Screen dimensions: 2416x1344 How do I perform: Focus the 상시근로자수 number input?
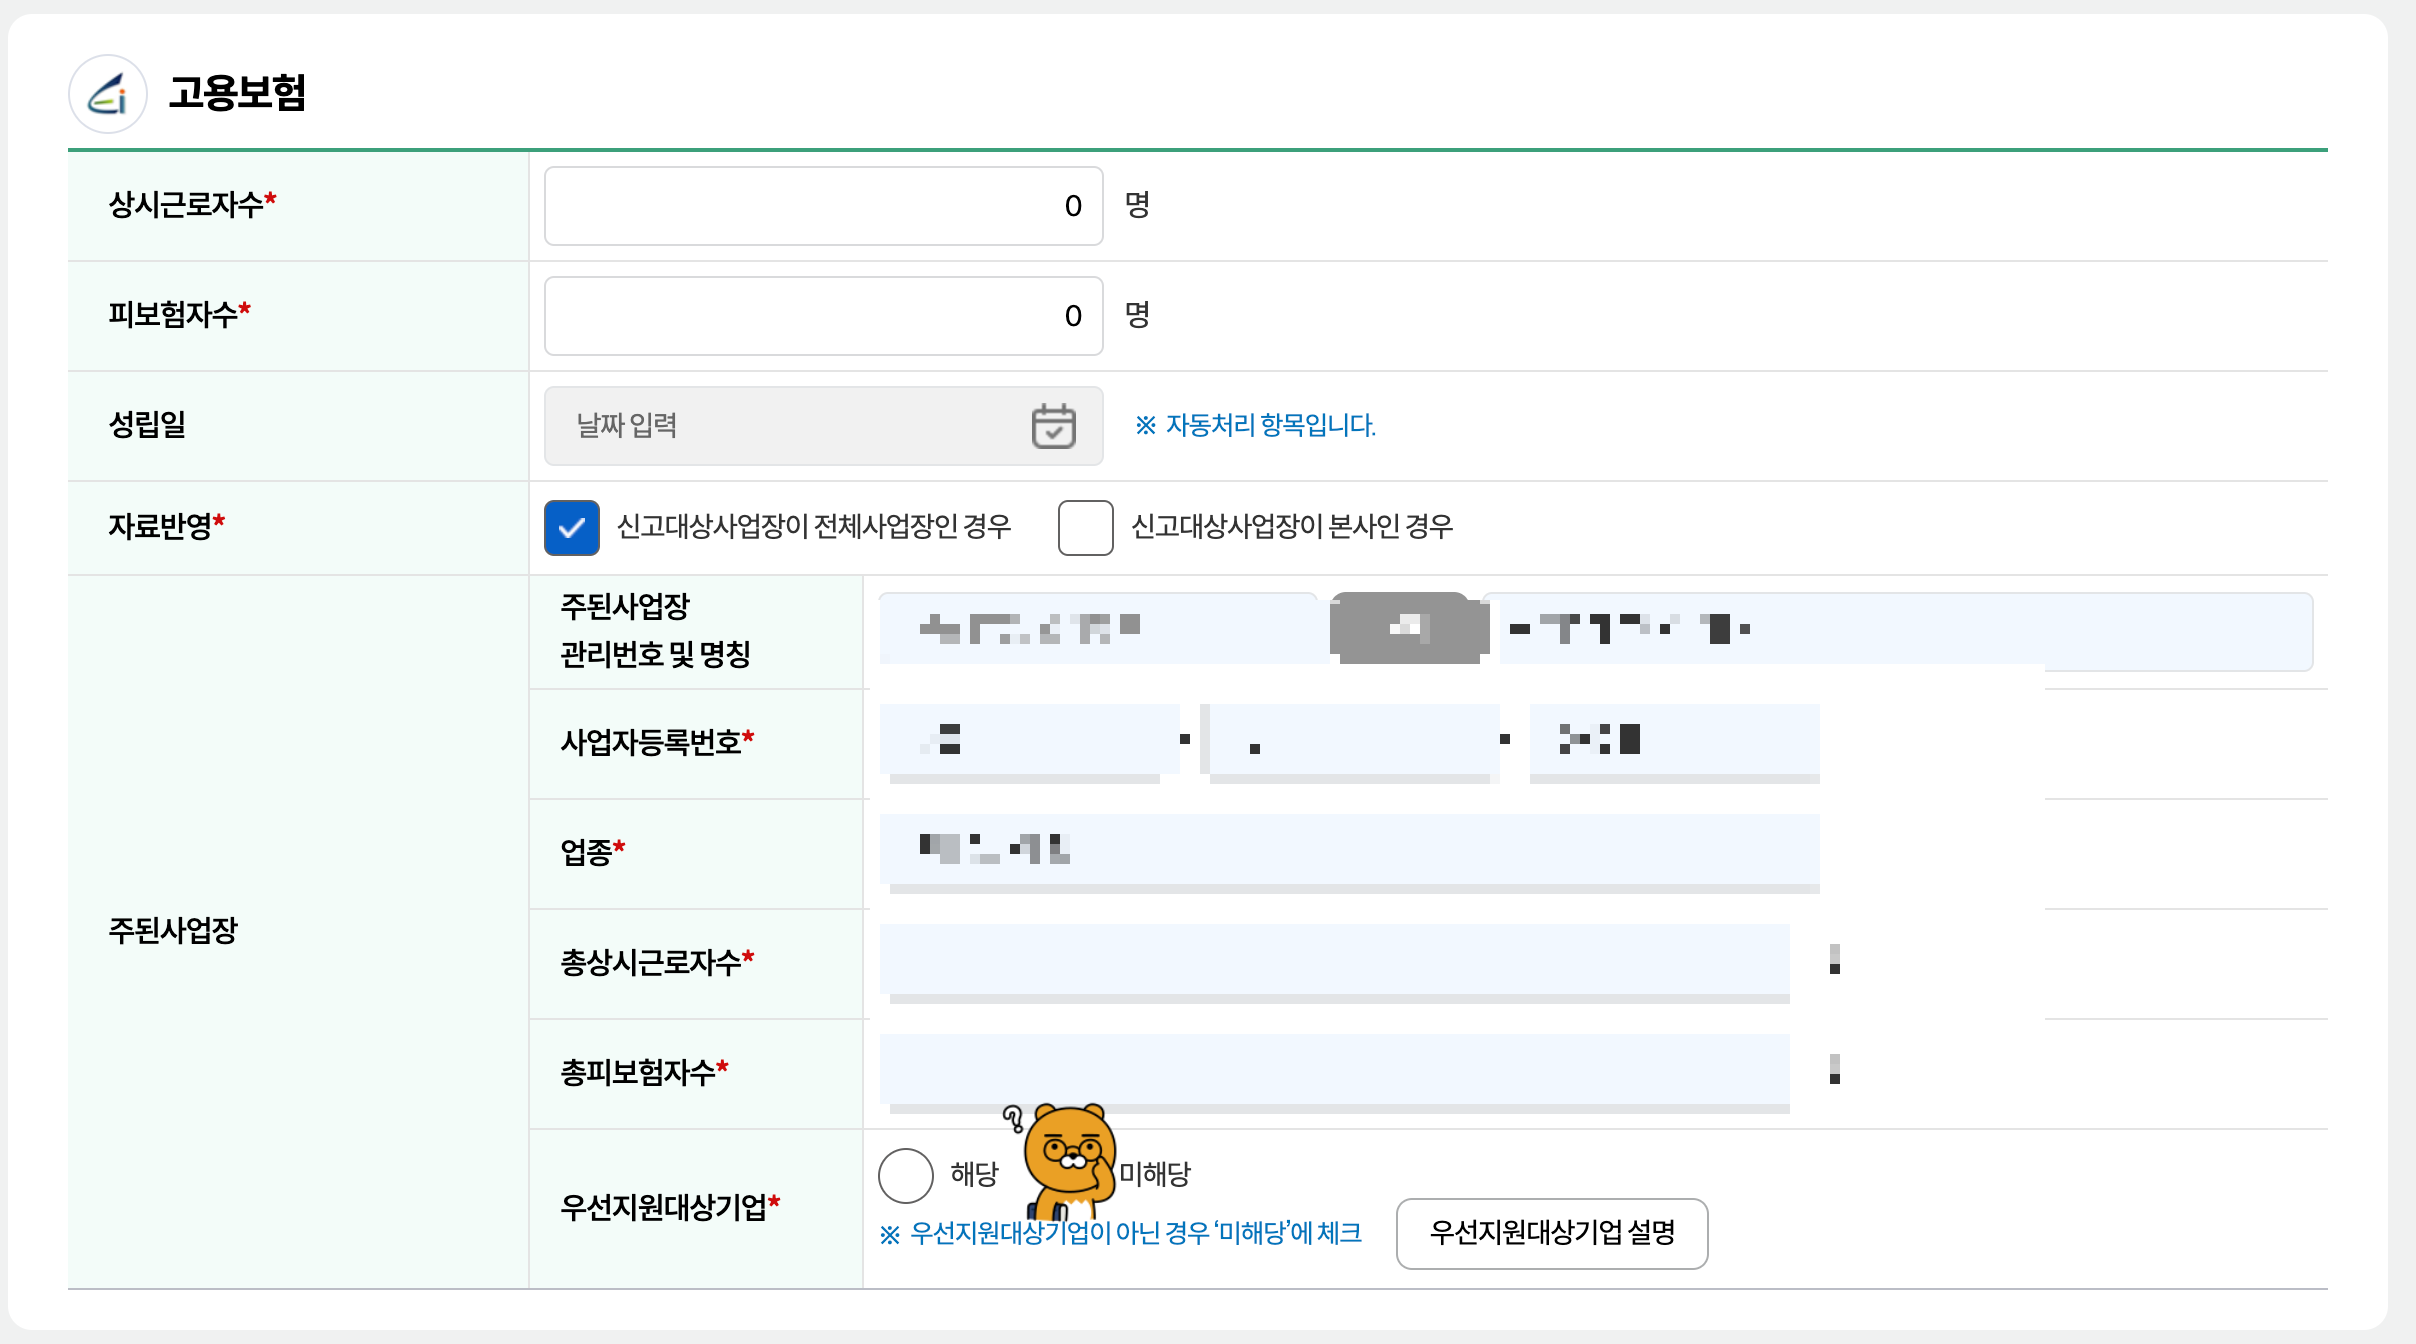click(x=822, y=206)
